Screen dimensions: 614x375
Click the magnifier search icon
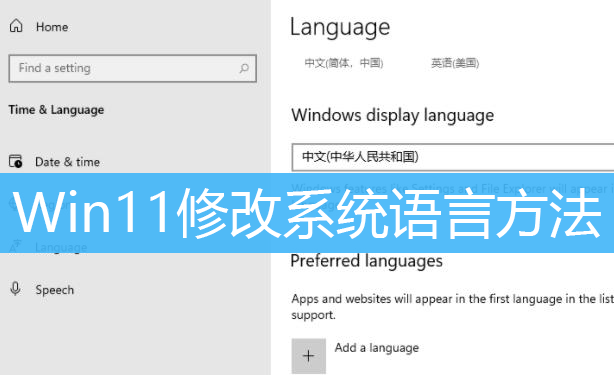[x=244, y=69]
